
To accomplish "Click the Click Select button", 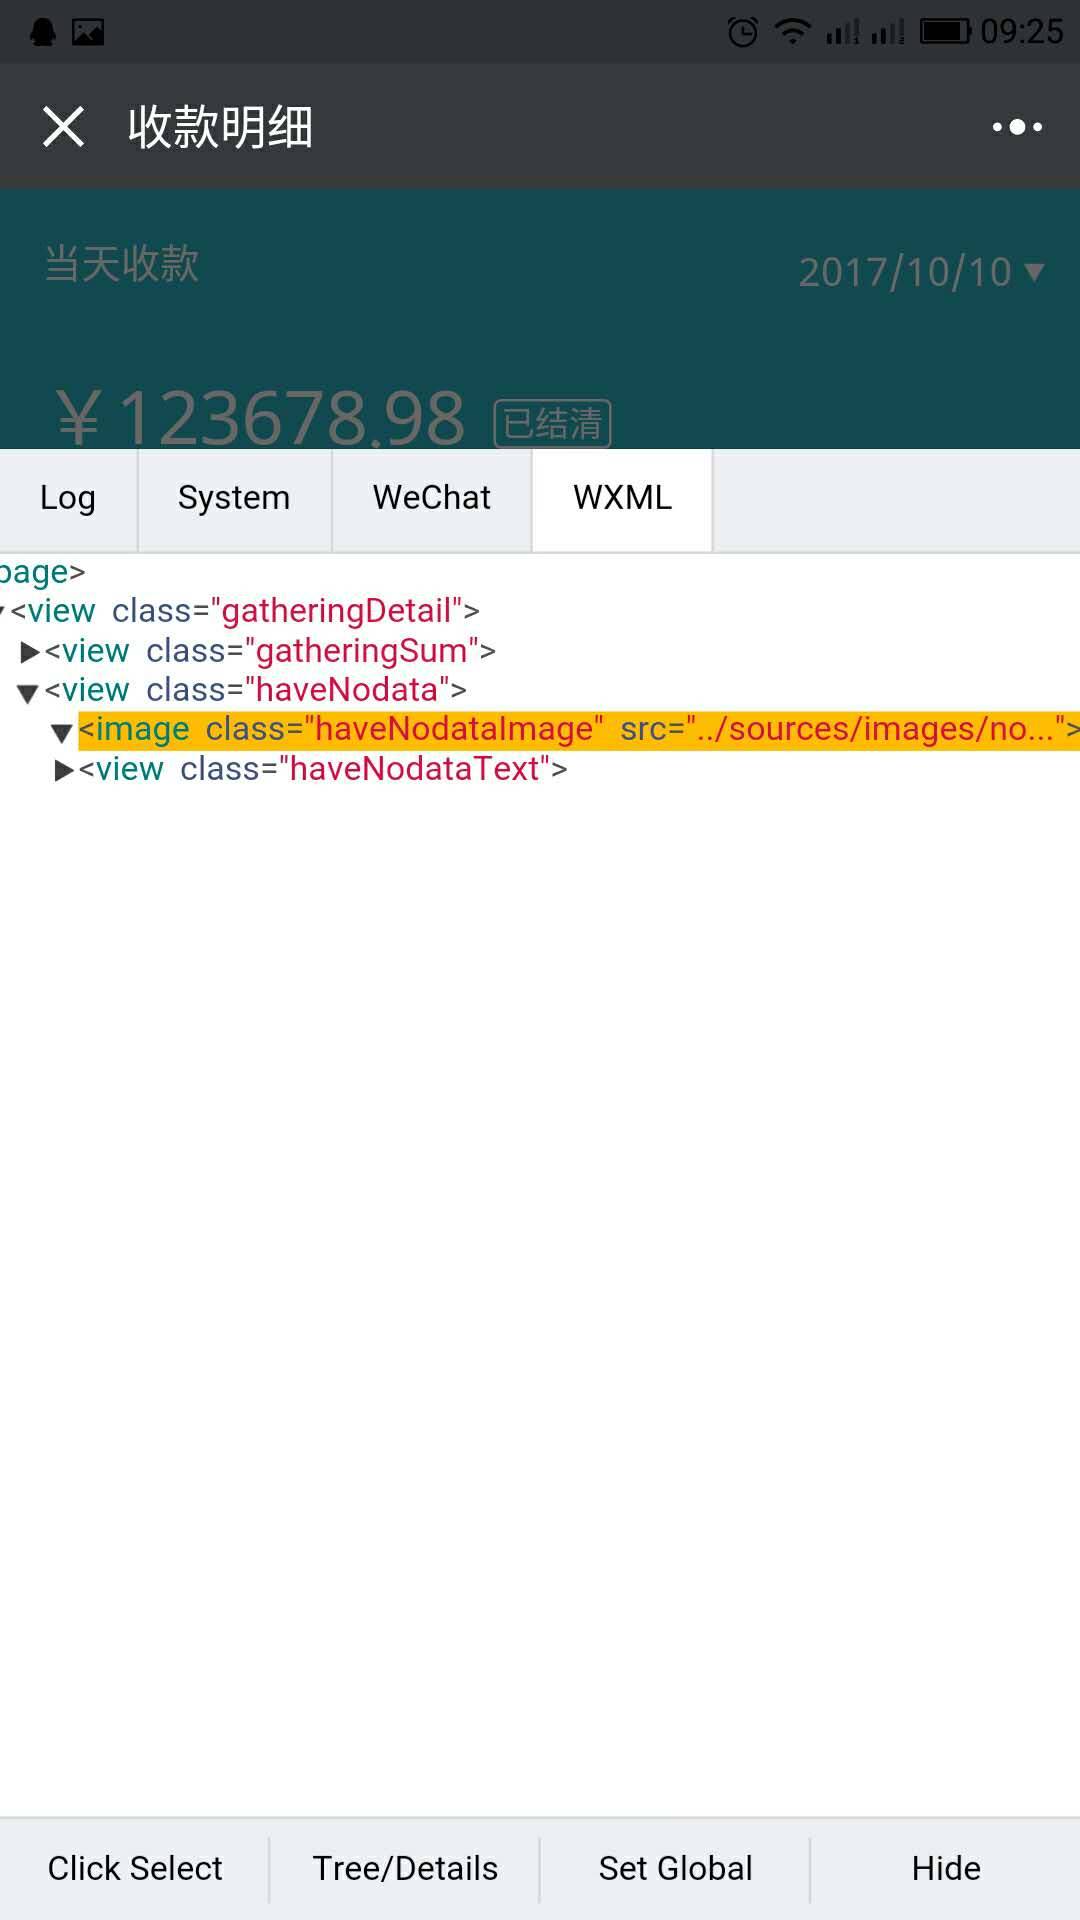I will (135, 1868).
